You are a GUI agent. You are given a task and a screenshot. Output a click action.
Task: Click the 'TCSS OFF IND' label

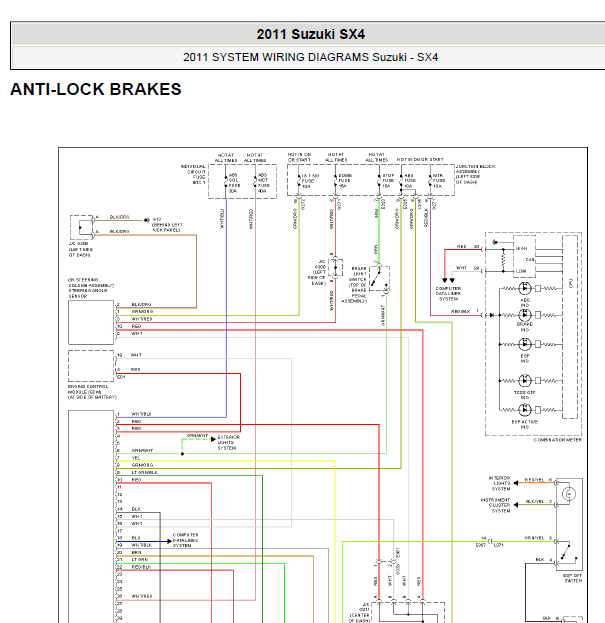tap(525, 395)
